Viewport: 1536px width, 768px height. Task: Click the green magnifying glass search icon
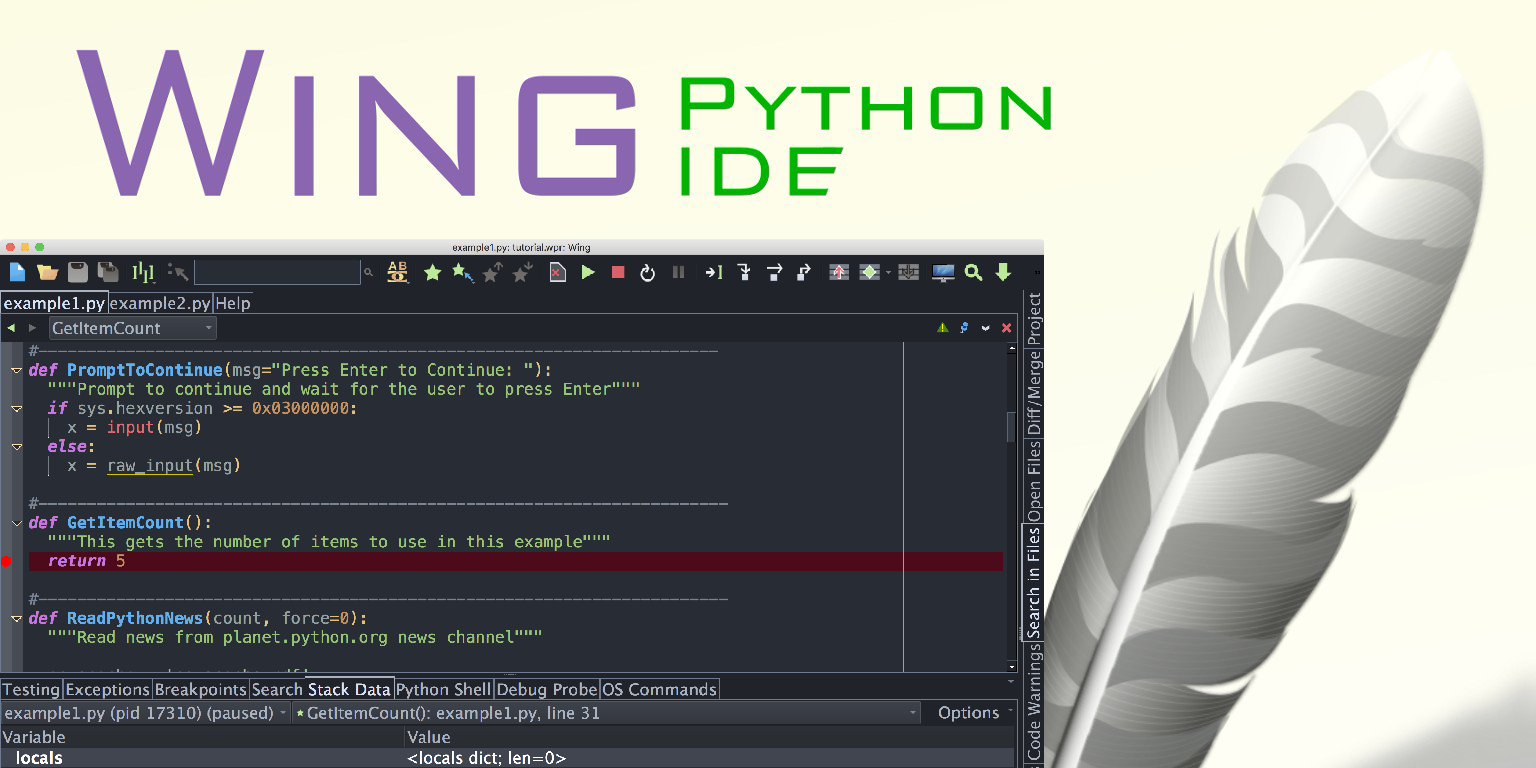click(973, 272)
